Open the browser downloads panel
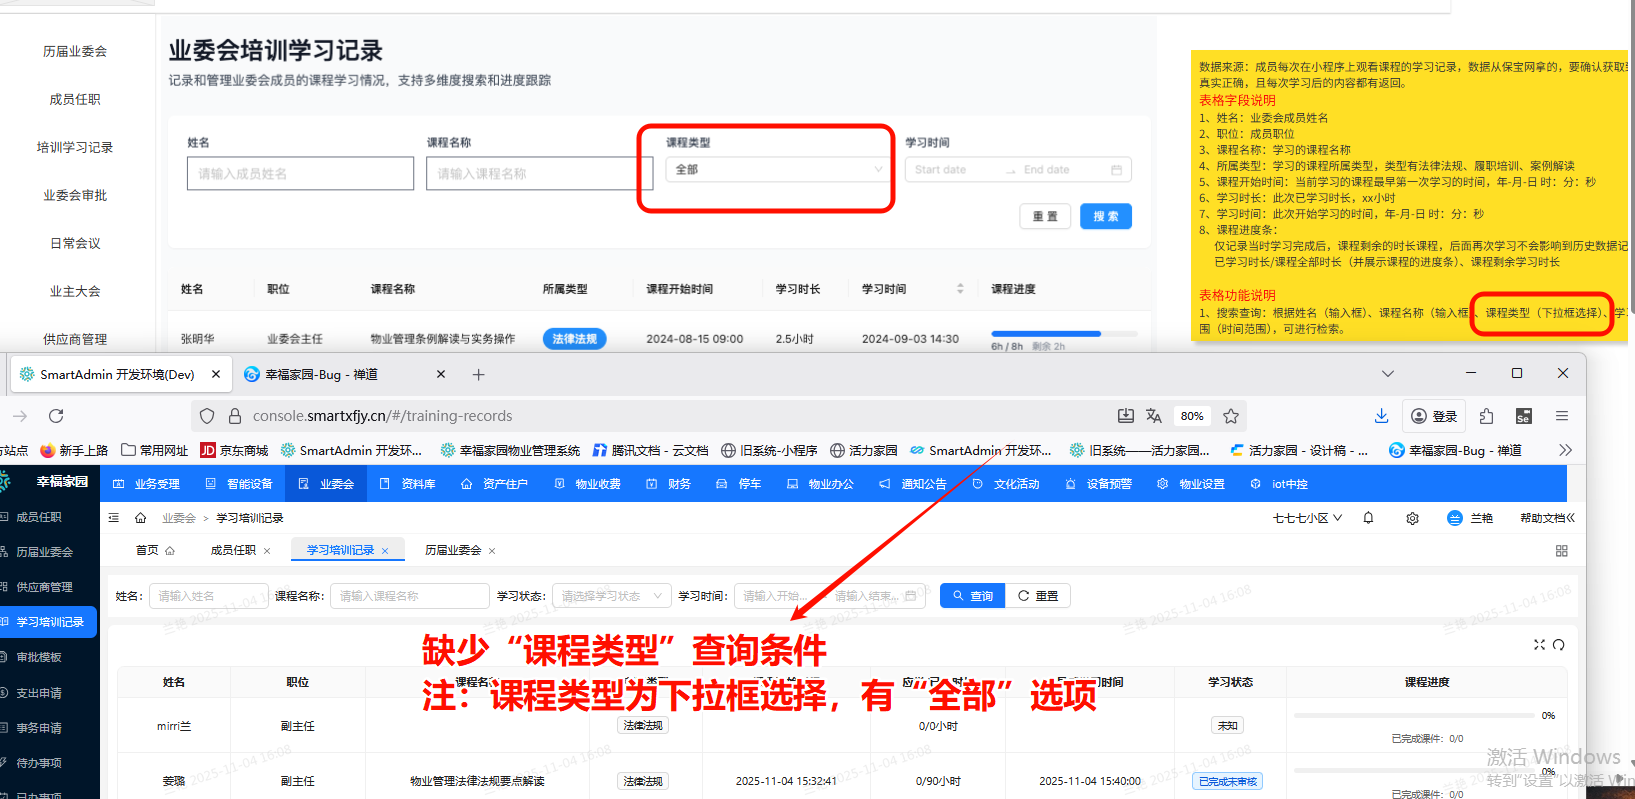Screen dimensions: 1635x799 1381,416
